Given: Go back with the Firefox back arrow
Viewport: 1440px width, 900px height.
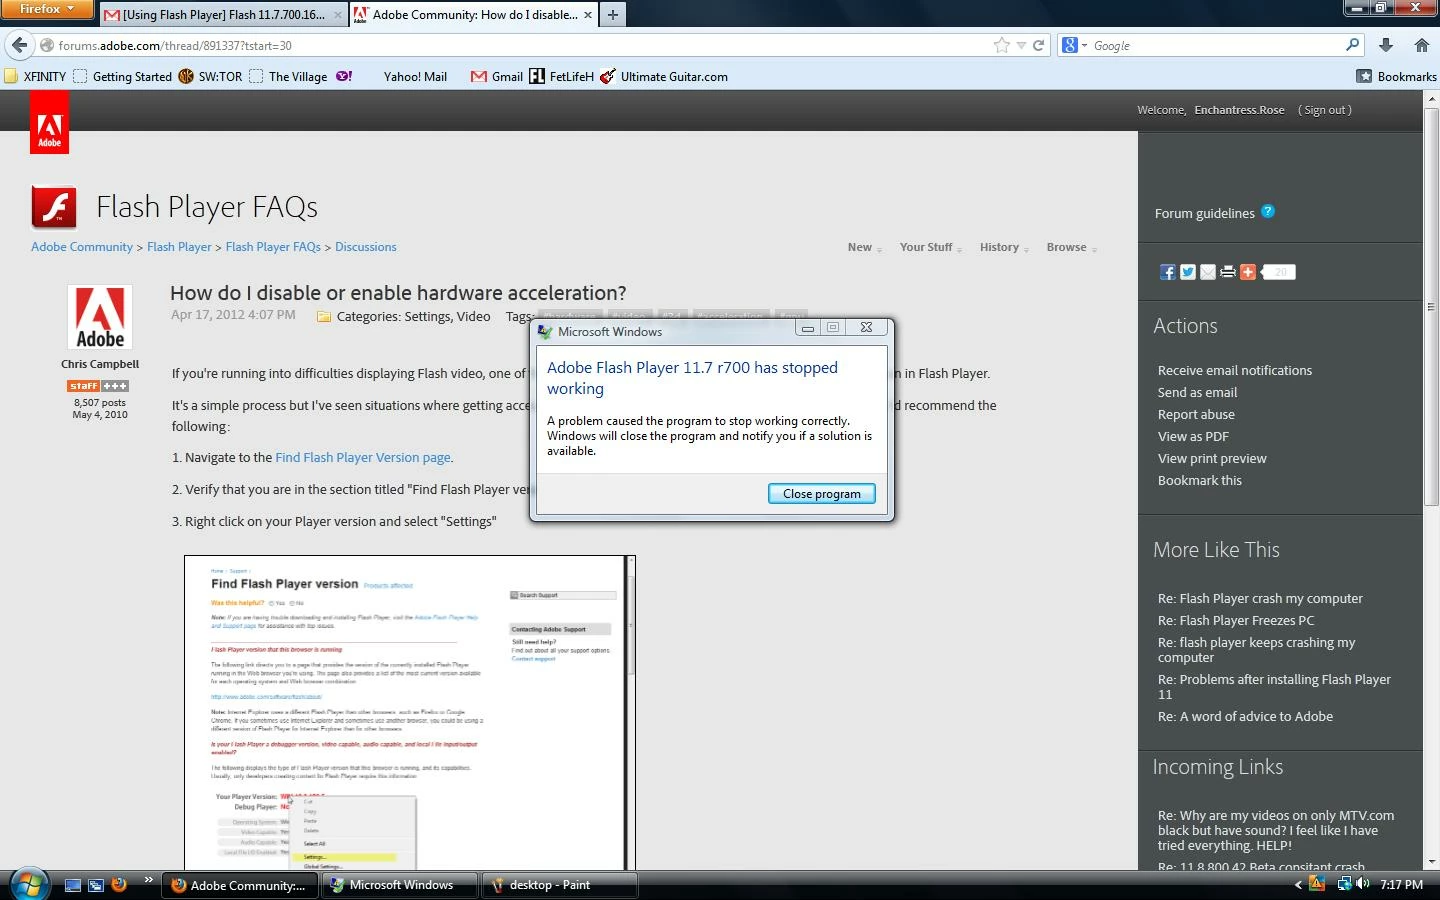Looking at the screenshot, I should pos(20,45).
